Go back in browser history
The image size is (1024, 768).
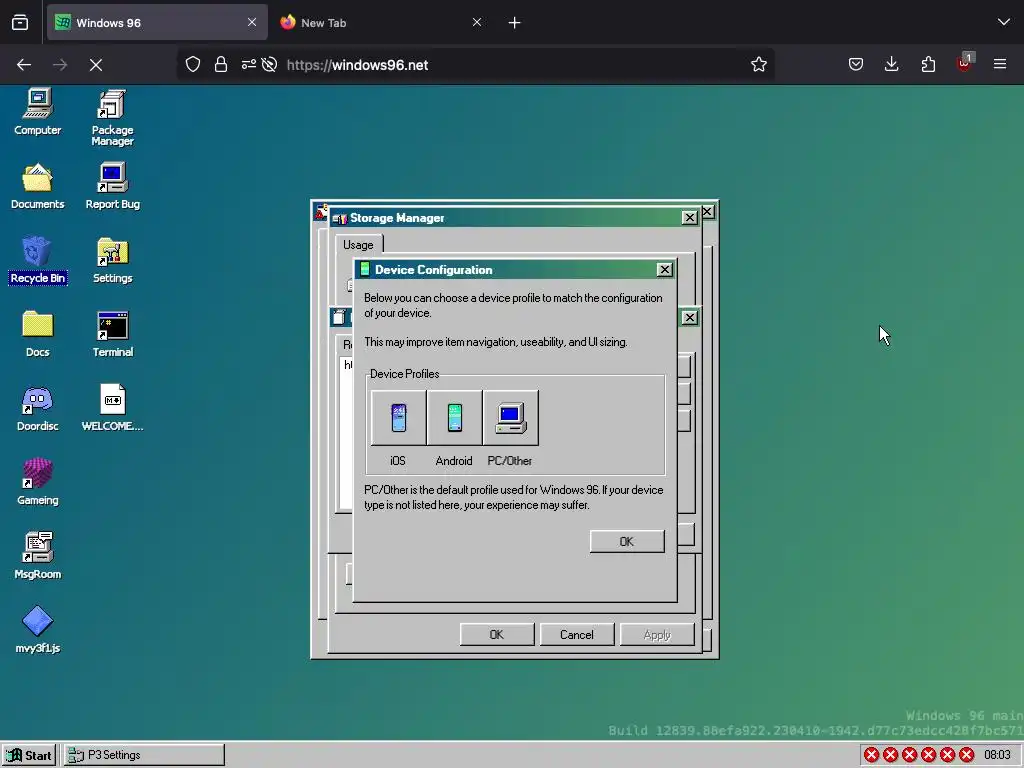click(x=24, y=65)
